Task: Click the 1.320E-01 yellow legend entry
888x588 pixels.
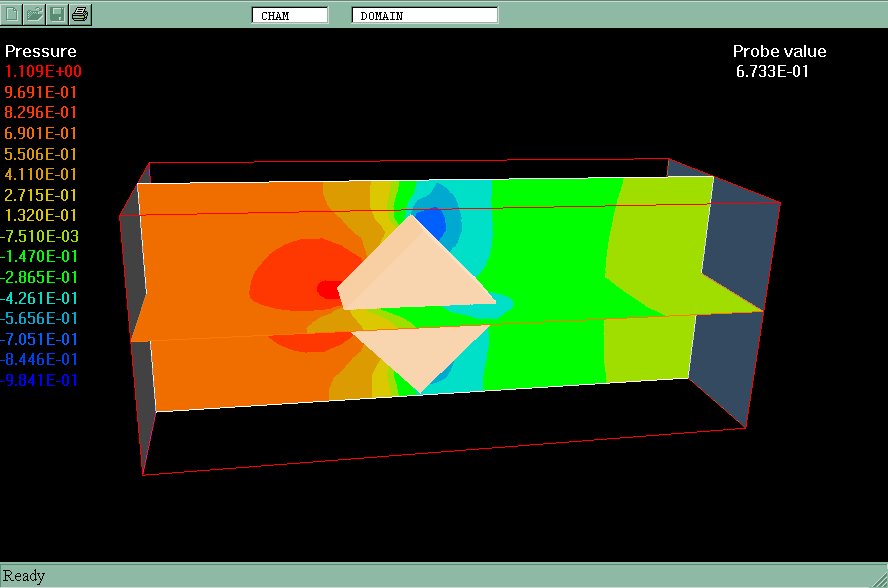Action: [x=41, y=215]
